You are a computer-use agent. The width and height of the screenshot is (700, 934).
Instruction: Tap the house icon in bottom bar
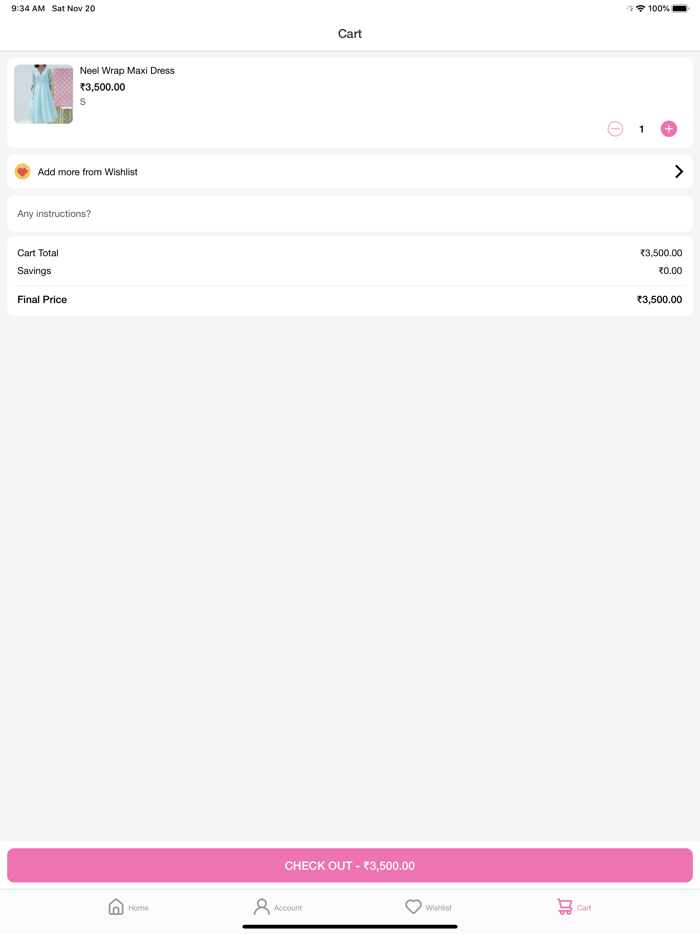[116, 907]
